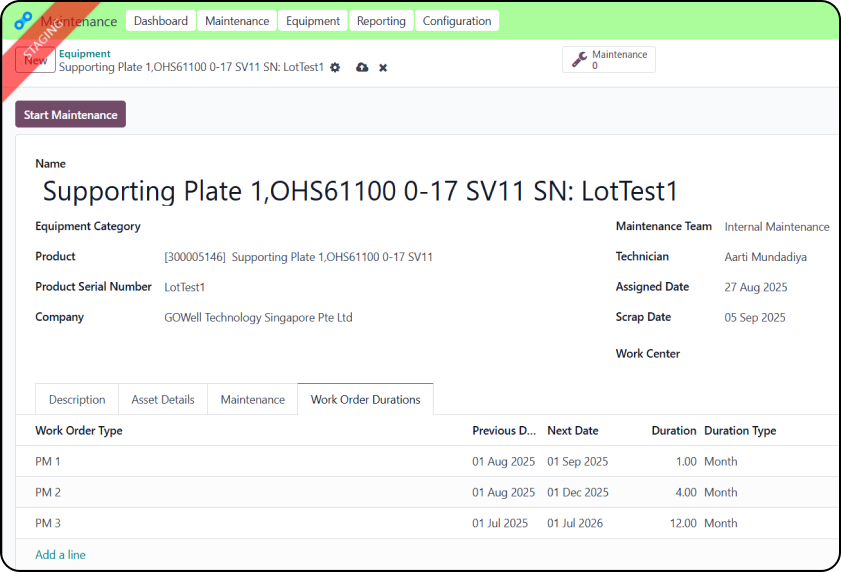
Task: Click the Maintenance wrench smart button
Action: point(608,60)
